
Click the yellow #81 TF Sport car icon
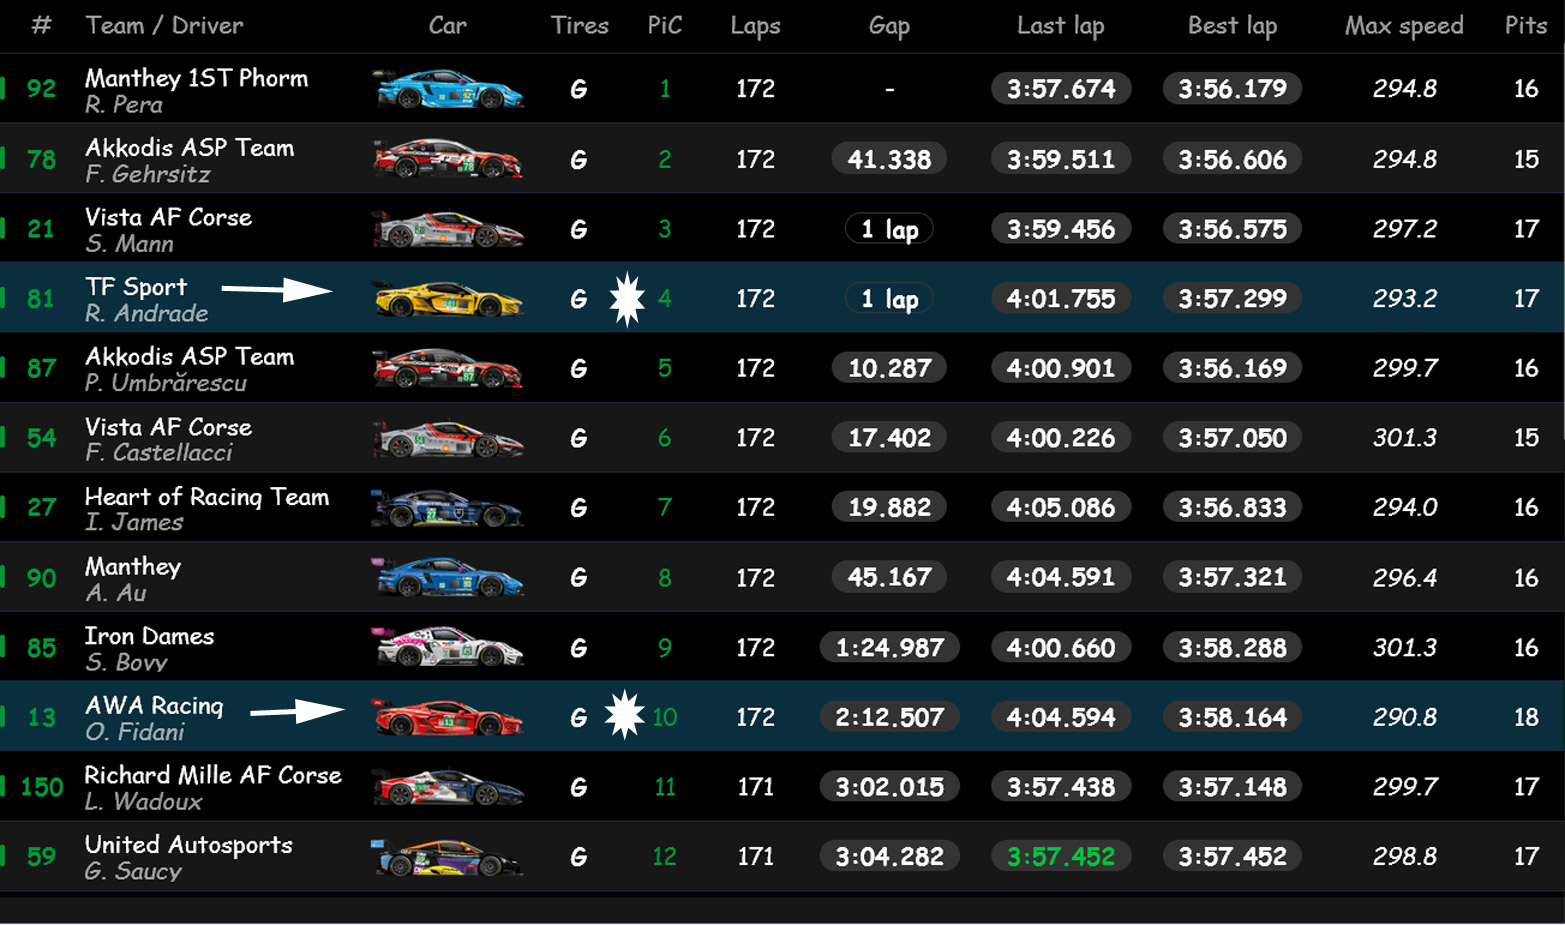447,298
